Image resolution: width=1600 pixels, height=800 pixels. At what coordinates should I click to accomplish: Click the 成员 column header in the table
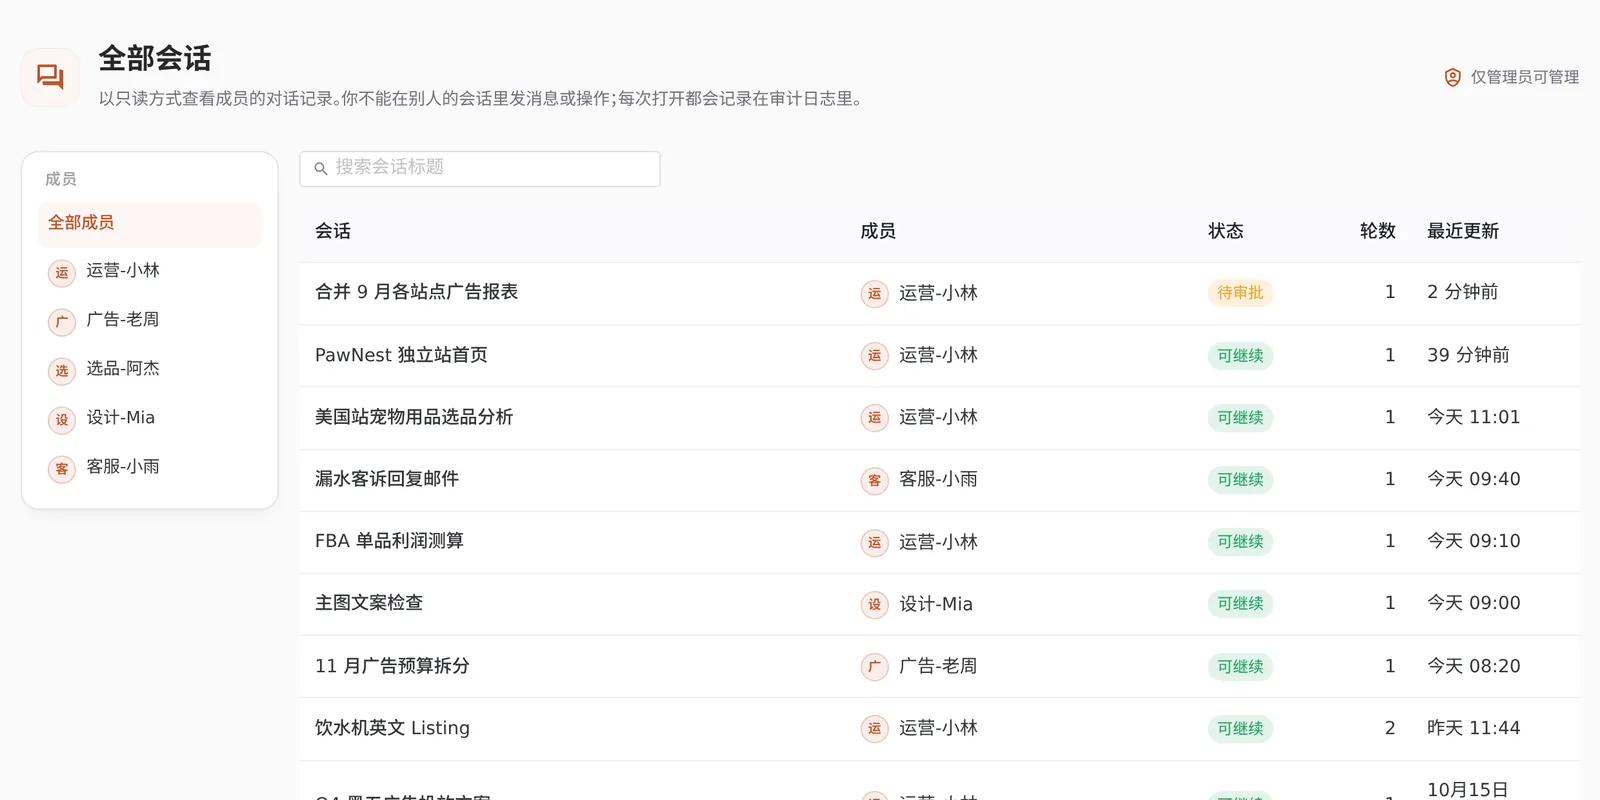(x=878, y=231)
